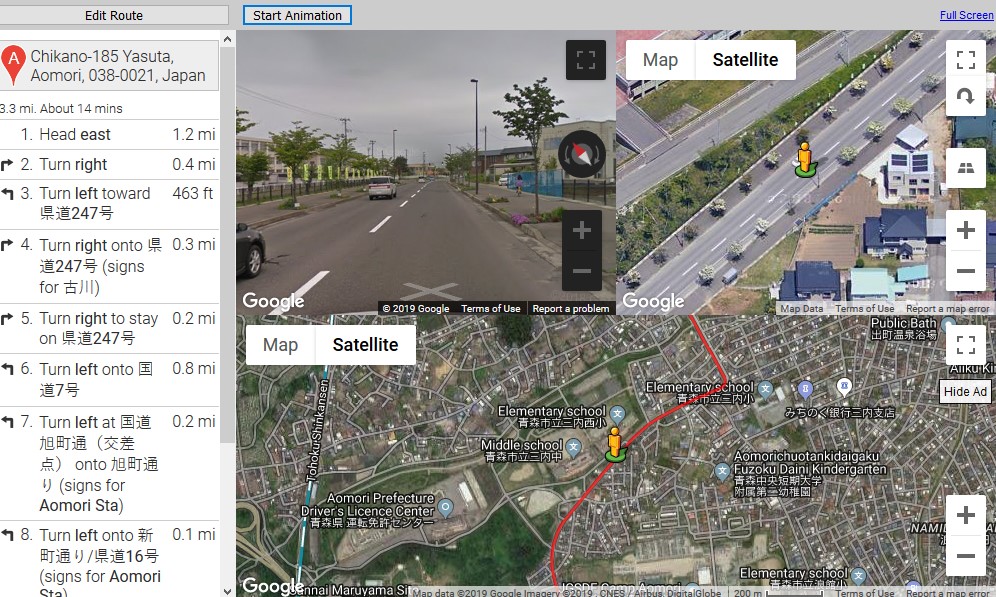Toggle fullscreen in Street View panel
The height and width of the screenshot is (597, 996).
pos(586,60)
